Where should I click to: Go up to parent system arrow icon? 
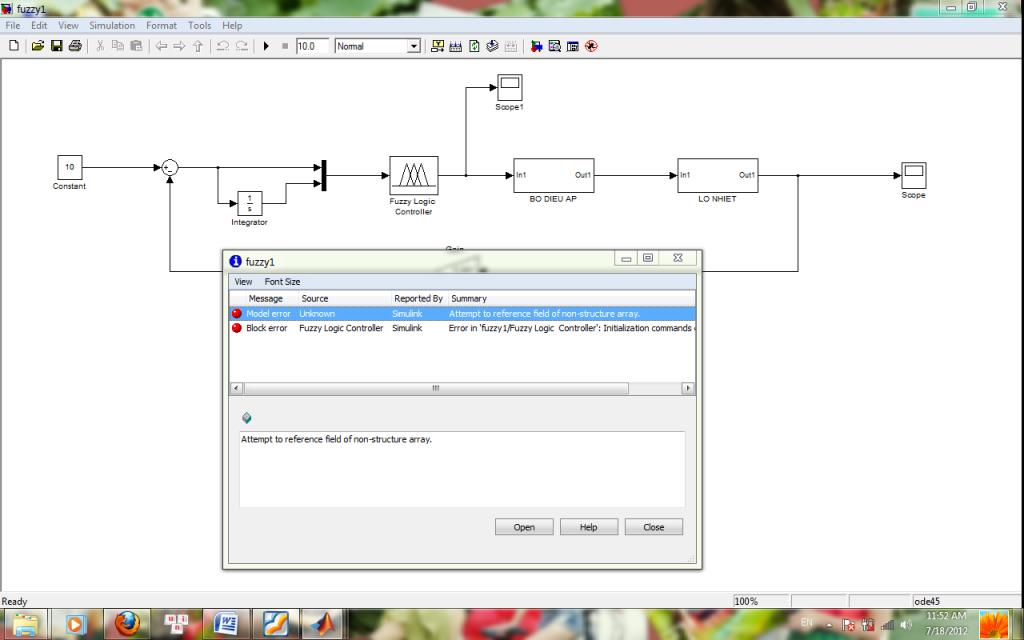[198, 46]
